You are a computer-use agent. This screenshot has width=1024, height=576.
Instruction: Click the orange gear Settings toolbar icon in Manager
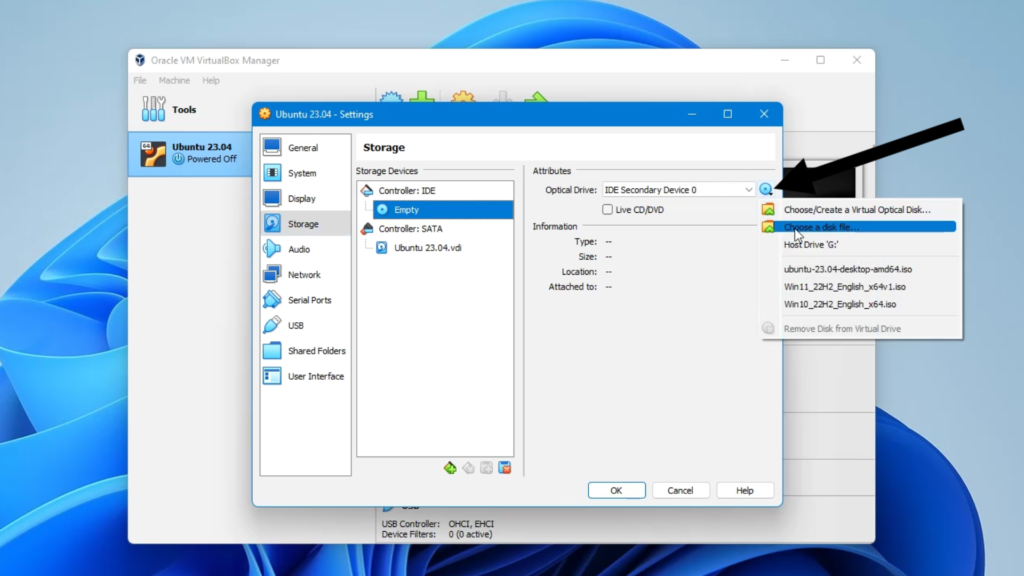tap(463, 98)
